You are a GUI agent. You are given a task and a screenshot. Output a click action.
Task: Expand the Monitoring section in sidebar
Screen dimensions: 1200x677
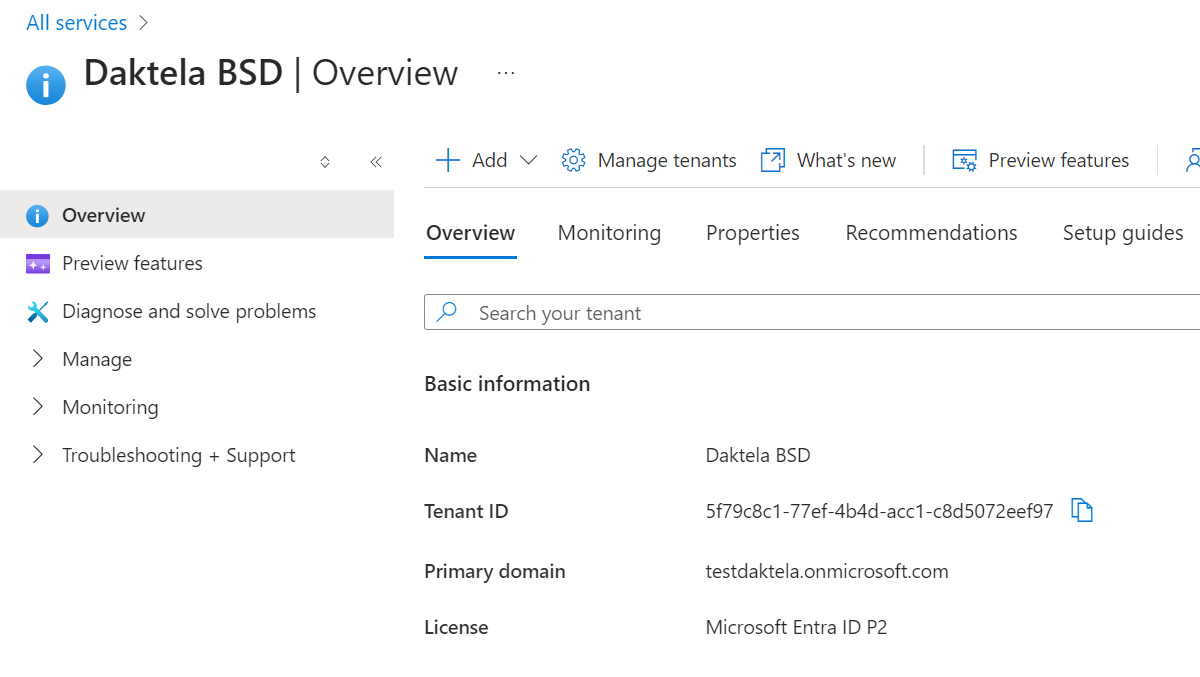38,407
